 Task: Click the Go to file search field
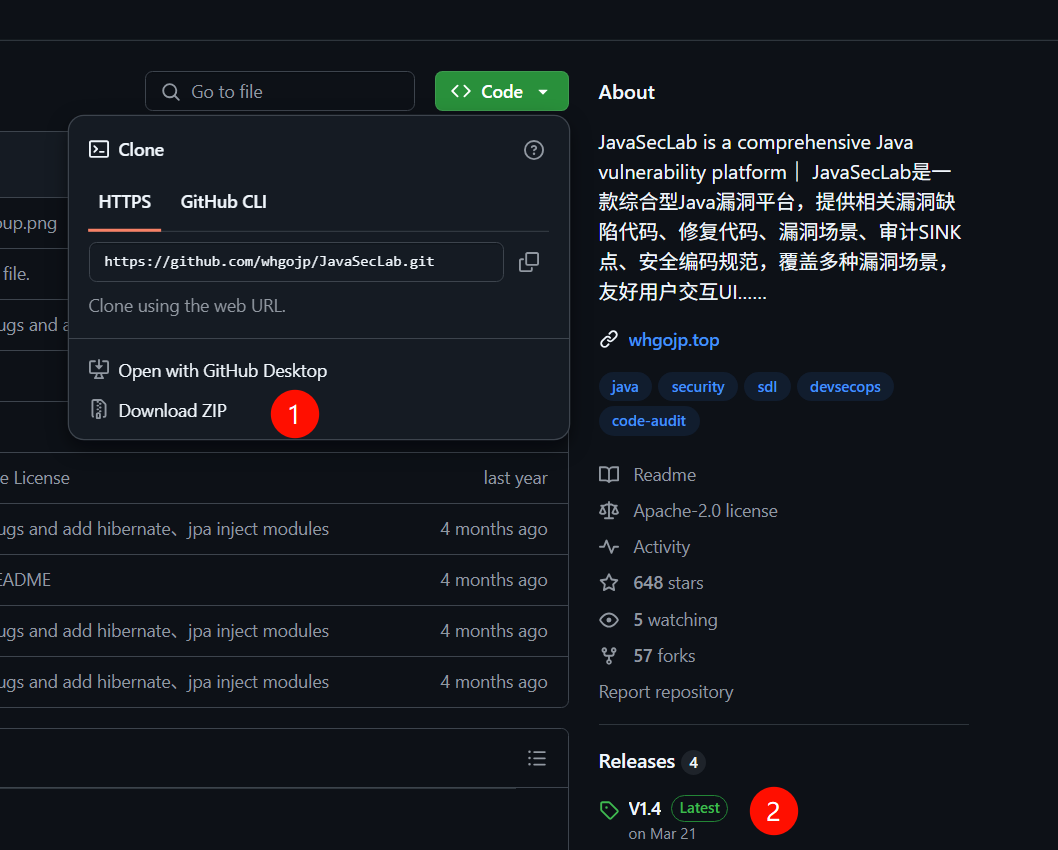pos(279,91)
